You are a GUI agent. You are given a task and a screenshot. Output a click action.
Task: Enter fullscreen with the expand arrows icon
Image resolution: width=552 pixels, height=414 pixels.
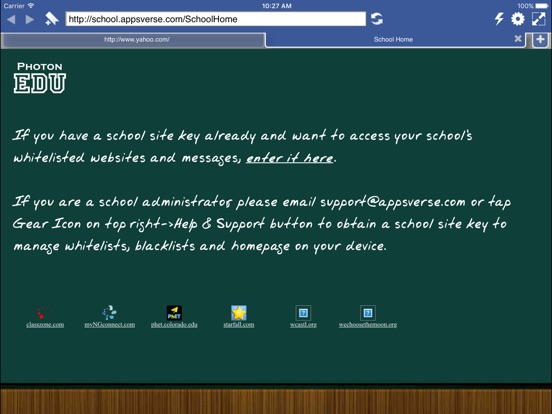point(539,19)
